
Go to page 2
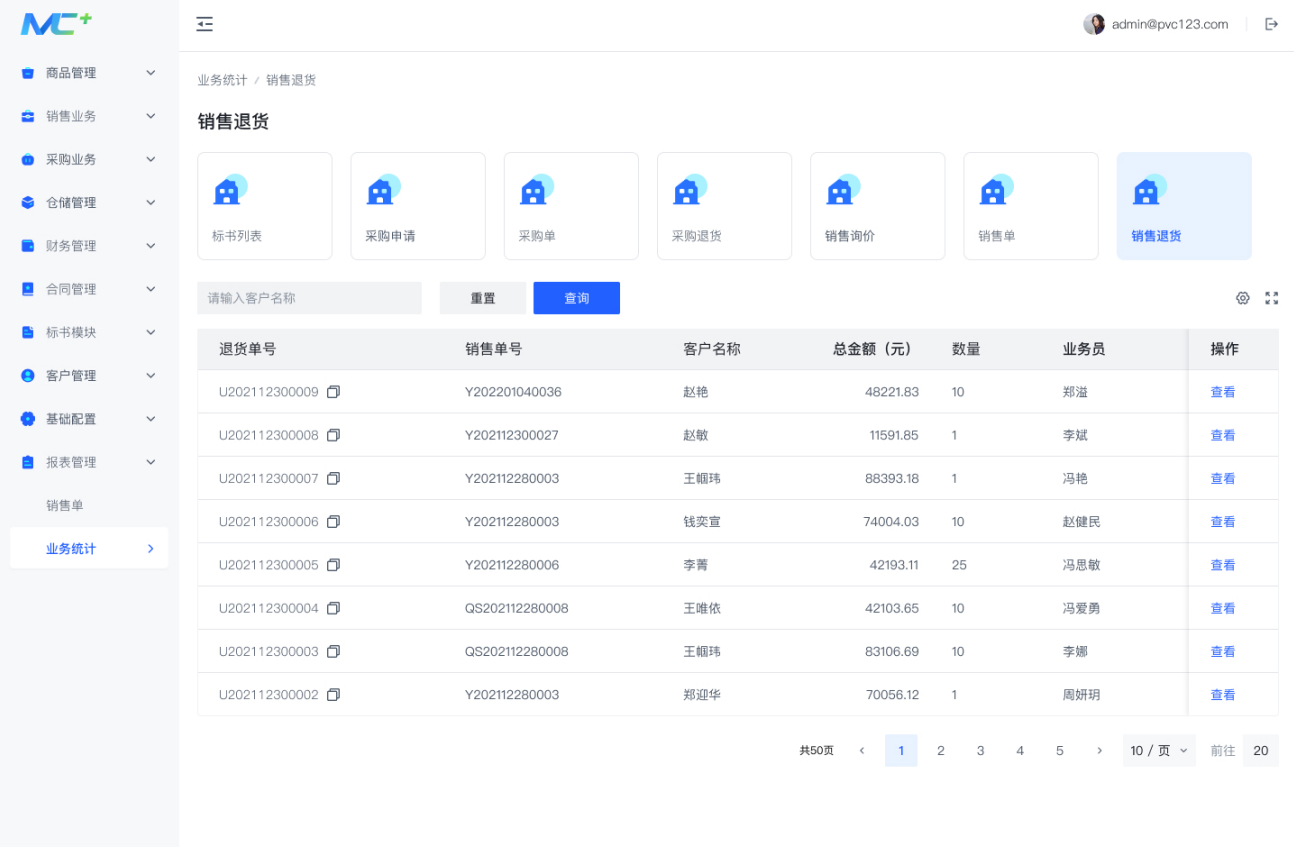[941, 751]
